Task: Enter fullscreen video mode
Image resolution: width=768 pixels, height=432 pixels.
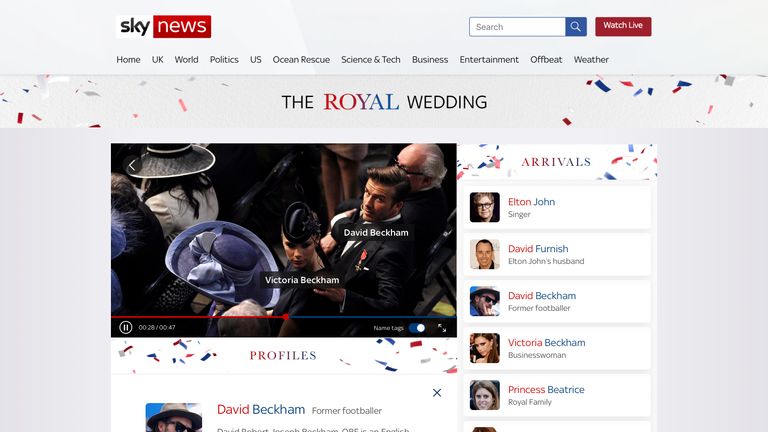Action: pyautogui.click(x=442, y=328)
